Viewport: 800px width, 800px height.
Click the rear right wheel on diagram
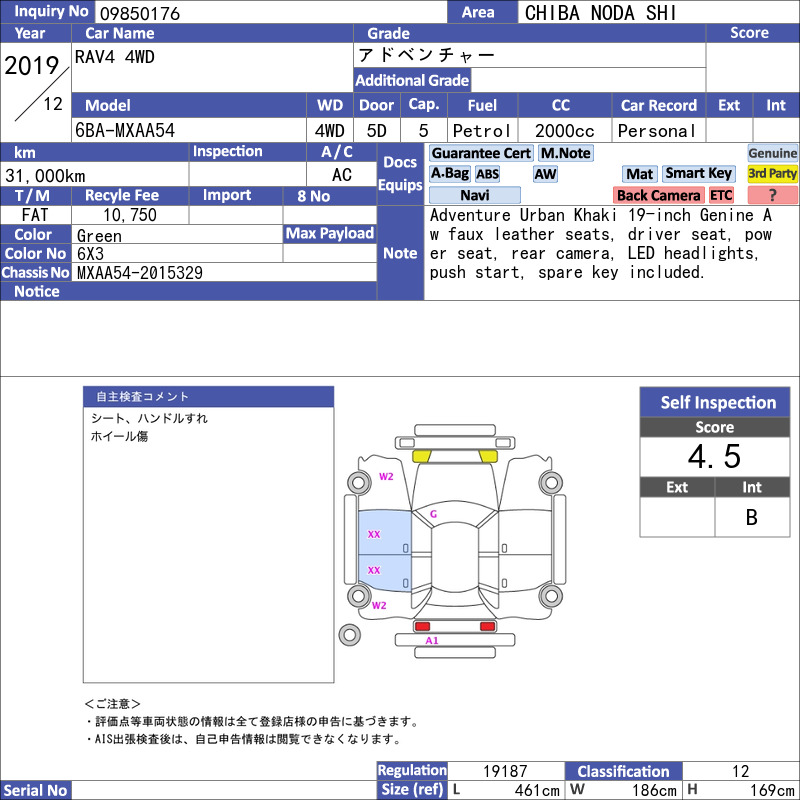coord(551,596)
